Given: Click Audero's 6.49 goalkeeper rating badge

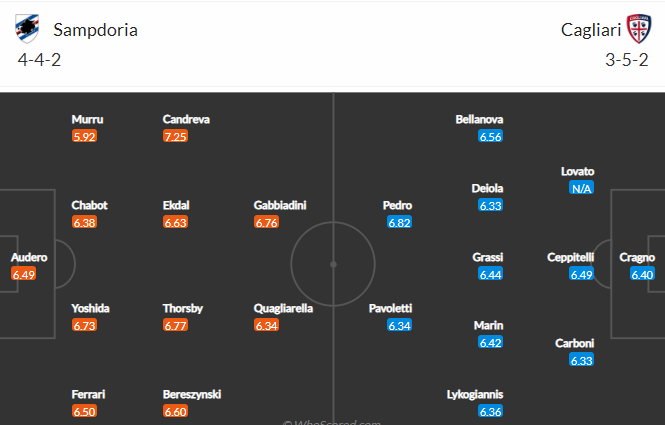Looking at the screenshot, I should [x=23, y=274].
